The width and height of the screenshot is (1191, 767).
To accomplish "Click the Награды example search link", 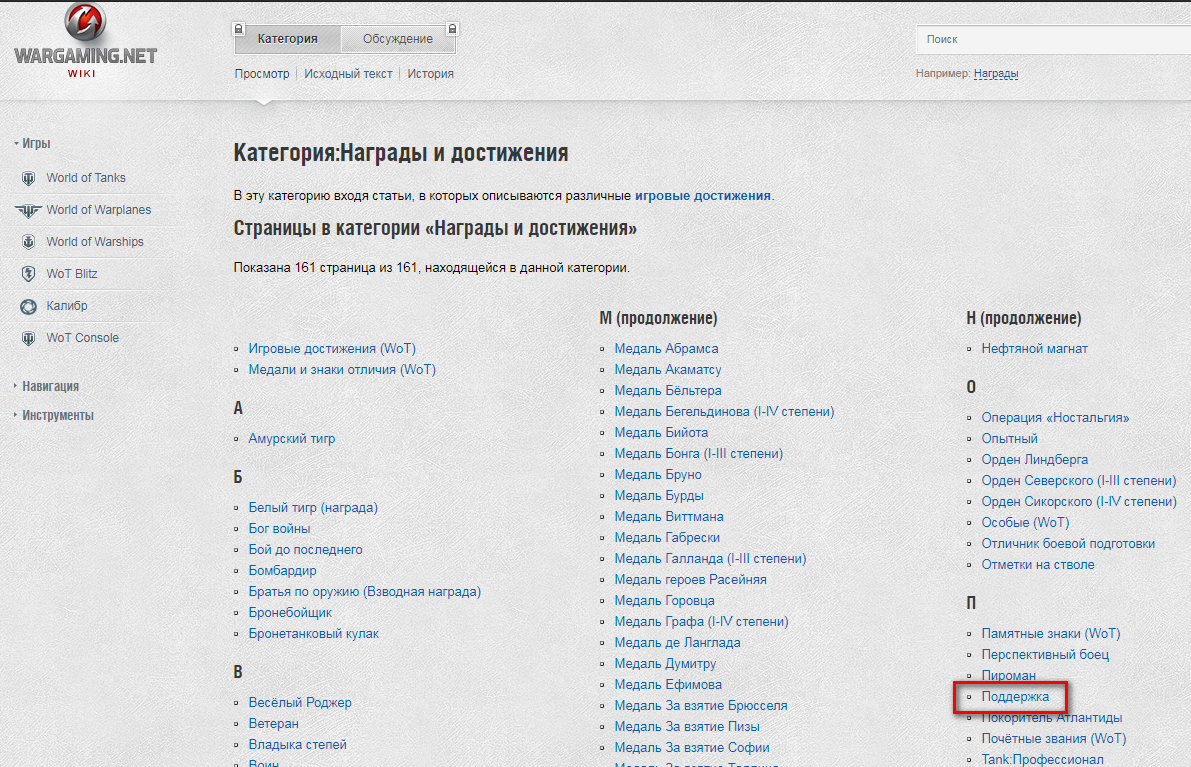I will point(996,74).
